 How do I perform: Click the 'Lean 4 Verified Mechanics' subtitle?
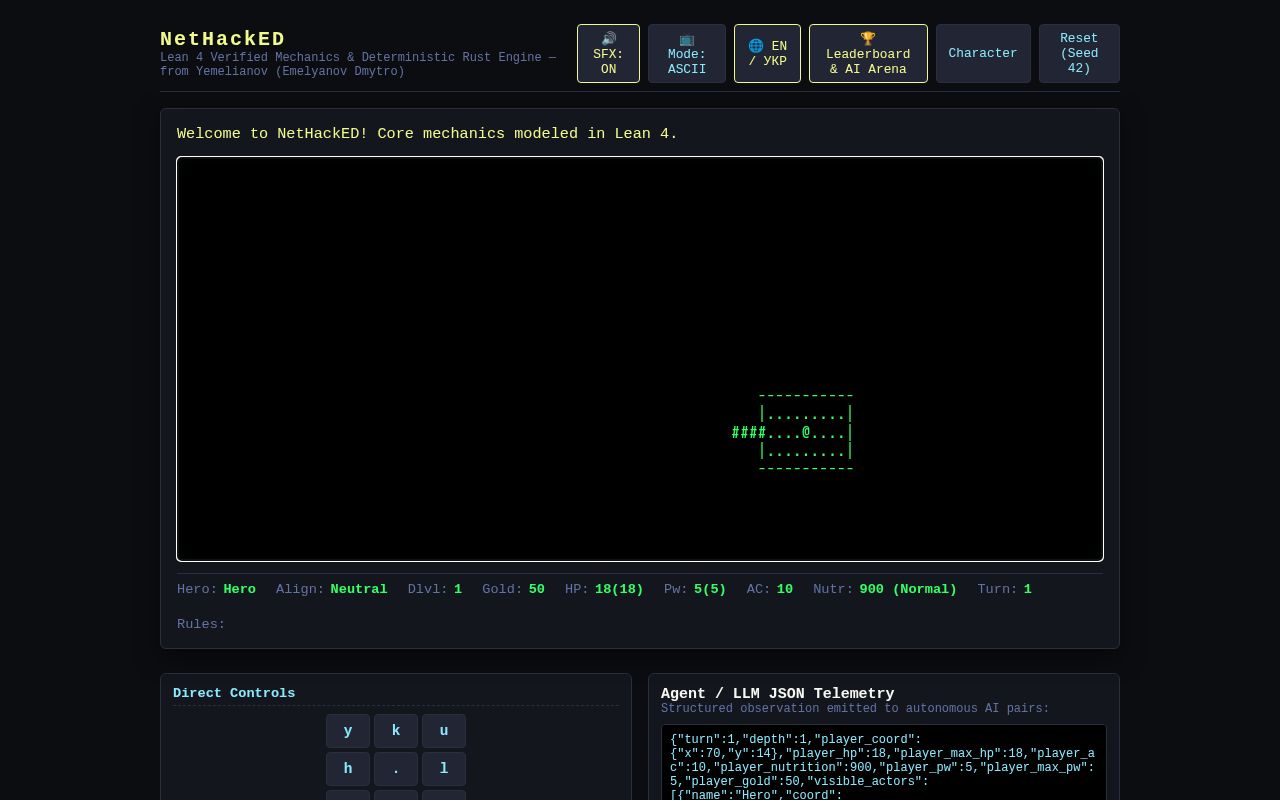coord(358,65)
